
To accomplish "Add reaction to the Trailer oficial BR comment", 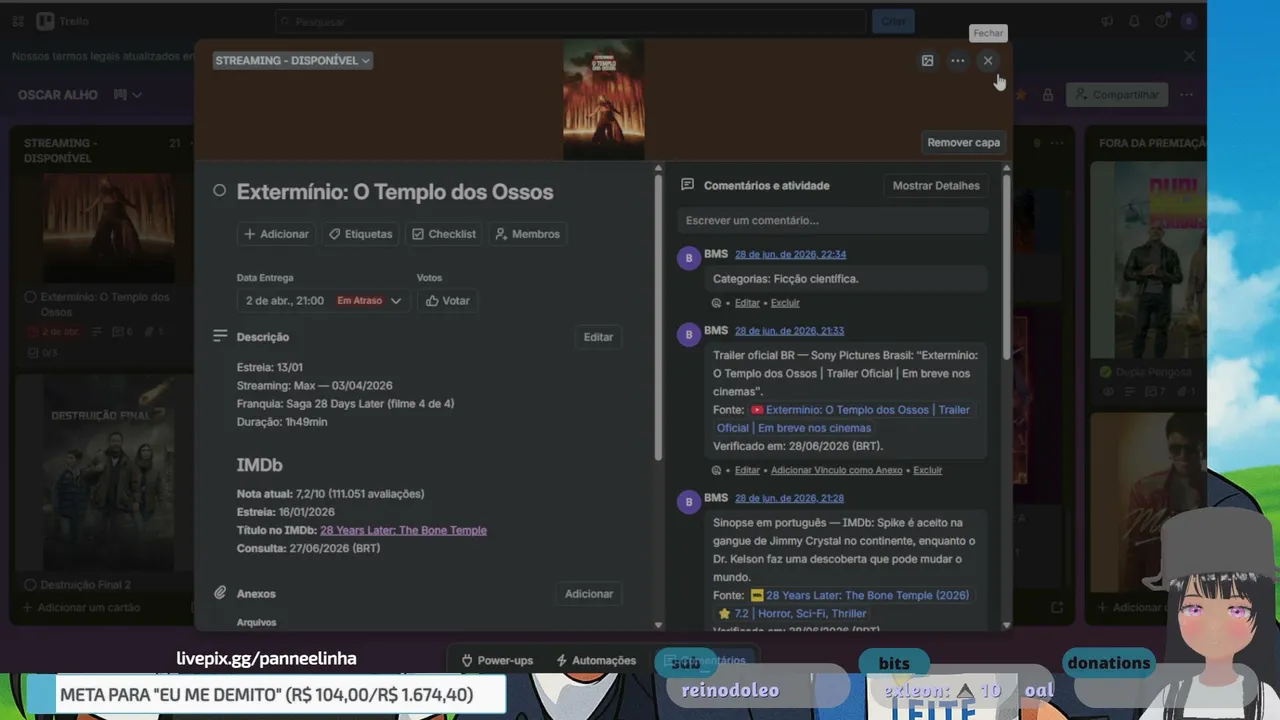I will 716,470.
